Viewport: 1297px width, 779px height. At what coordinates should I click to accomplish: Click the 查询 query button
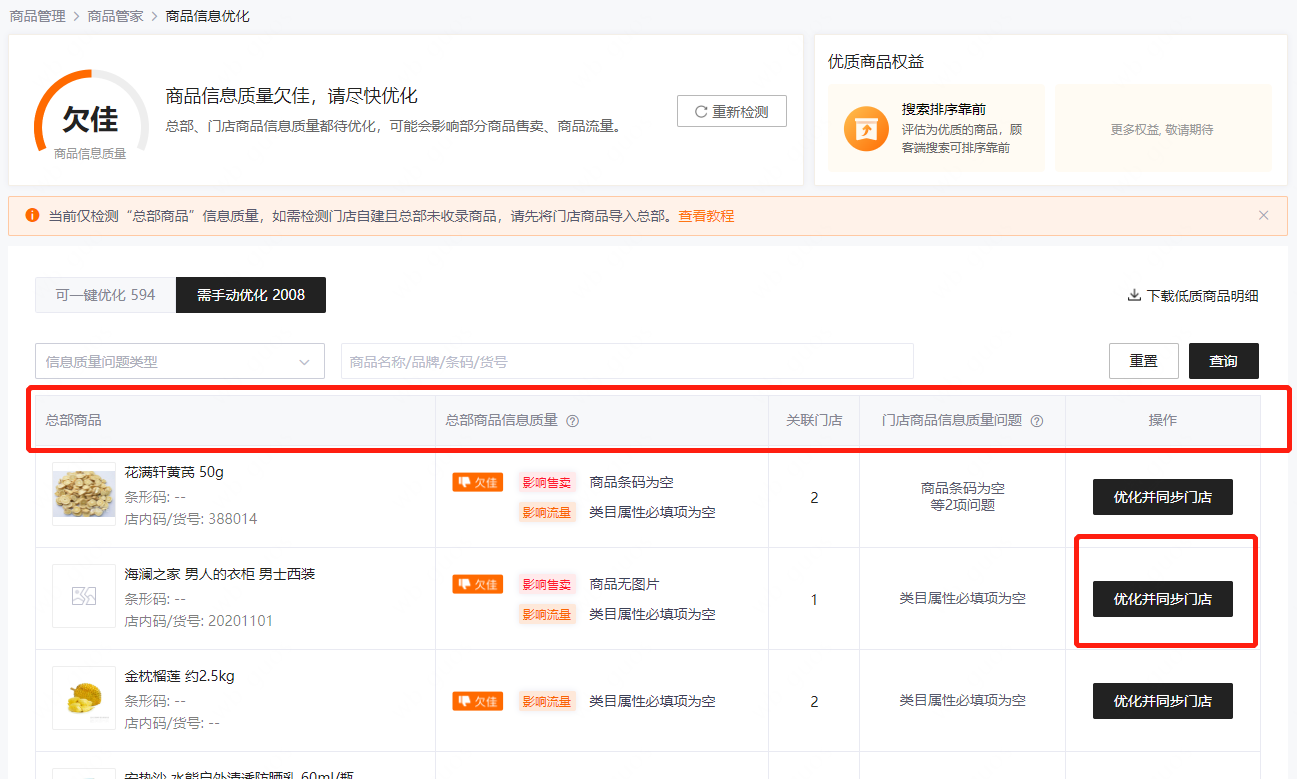click(x=1224, y=361)
